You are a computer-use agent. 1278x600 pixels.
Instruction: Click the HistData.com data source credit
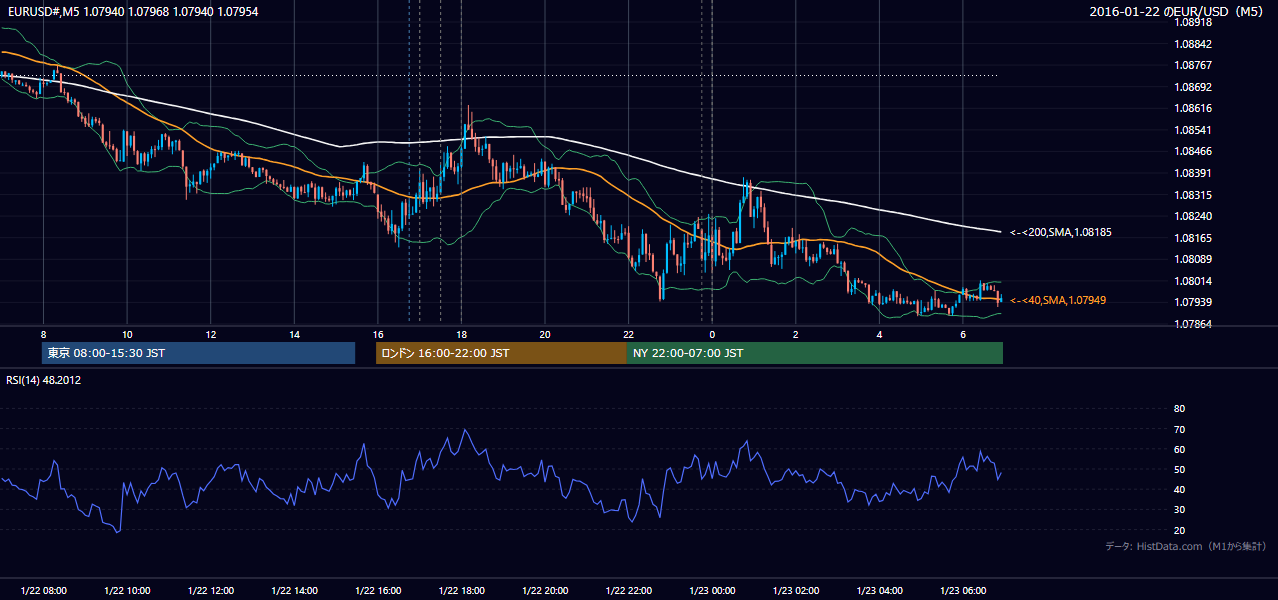[1186, 546]
